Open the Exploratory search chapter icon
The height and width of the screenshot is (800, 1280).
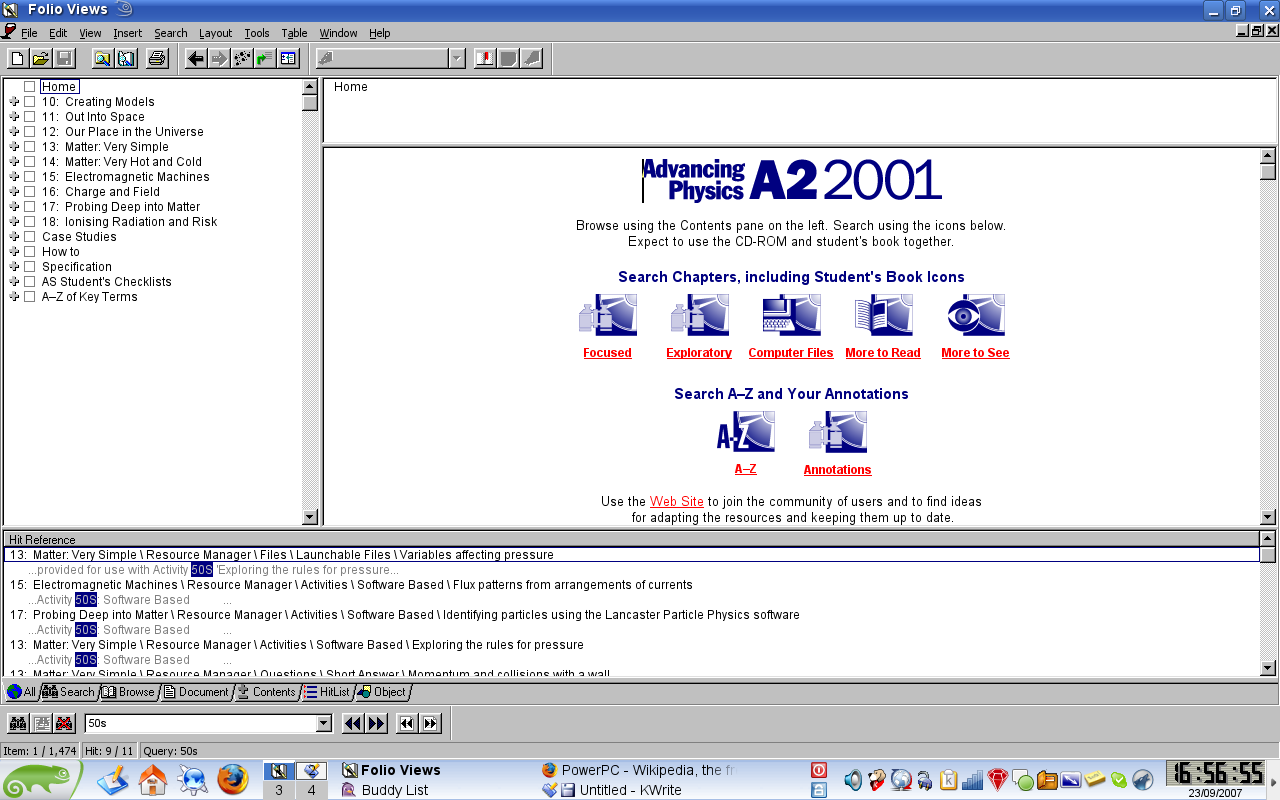coord(699,316)
